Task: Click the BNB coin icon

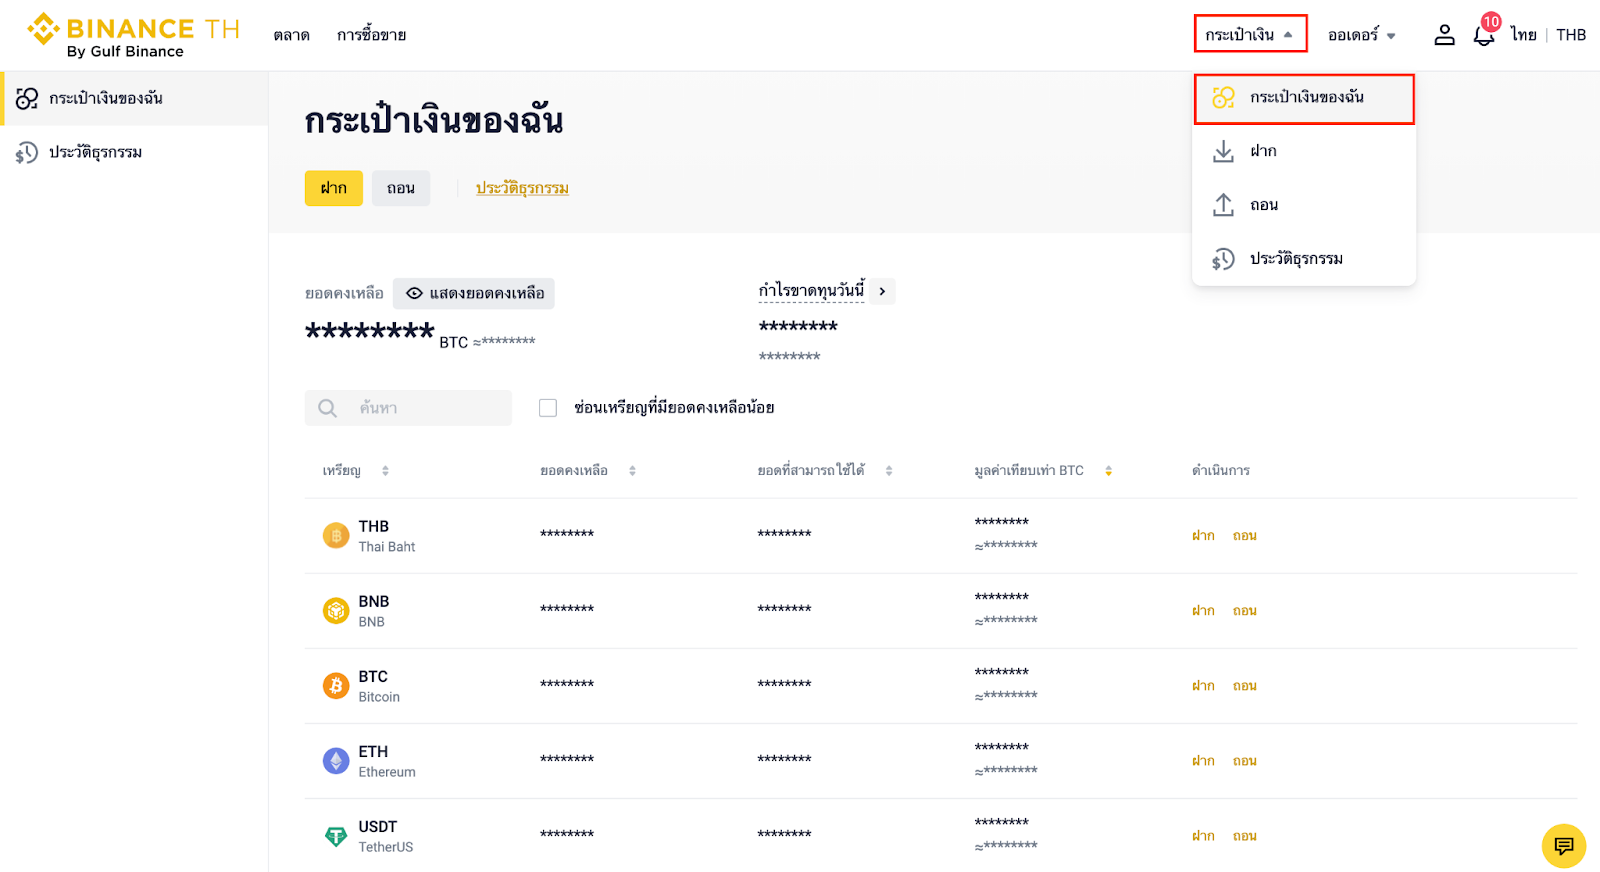Action: (336, 610)
